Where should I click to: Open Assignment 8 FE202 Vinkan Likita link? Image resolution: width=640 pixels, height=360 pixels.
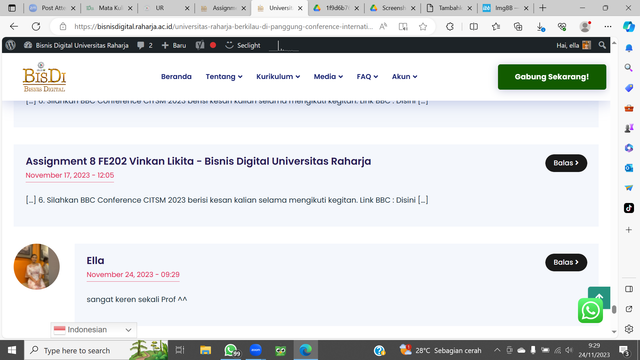198,161
